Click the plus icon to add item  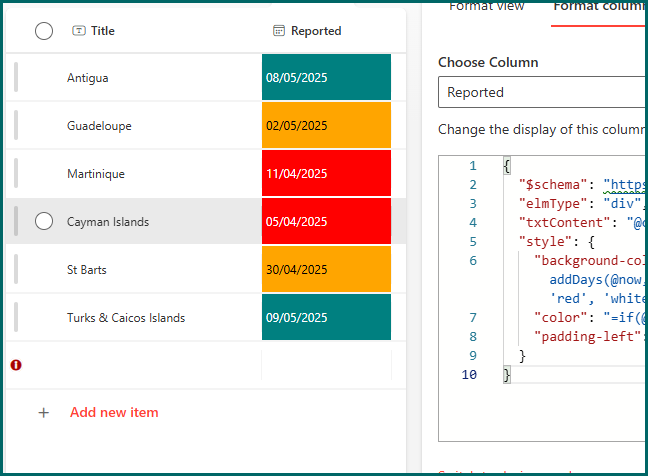pos(43,412)
